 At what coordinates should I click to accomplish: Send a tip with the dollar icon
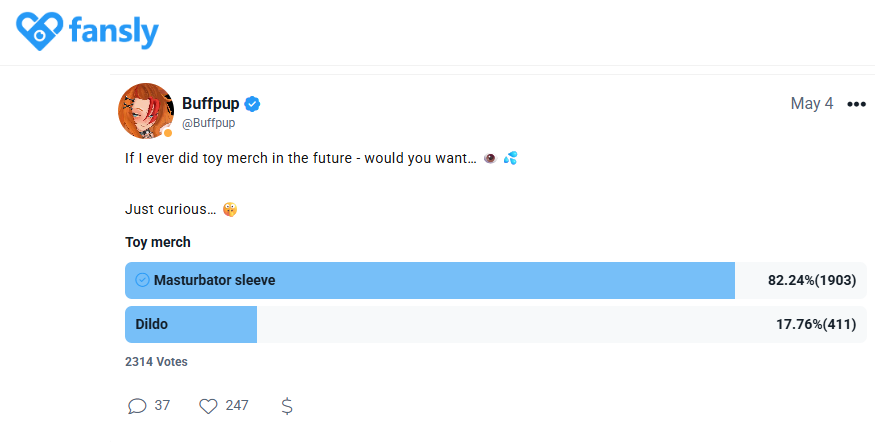(287, 406)
